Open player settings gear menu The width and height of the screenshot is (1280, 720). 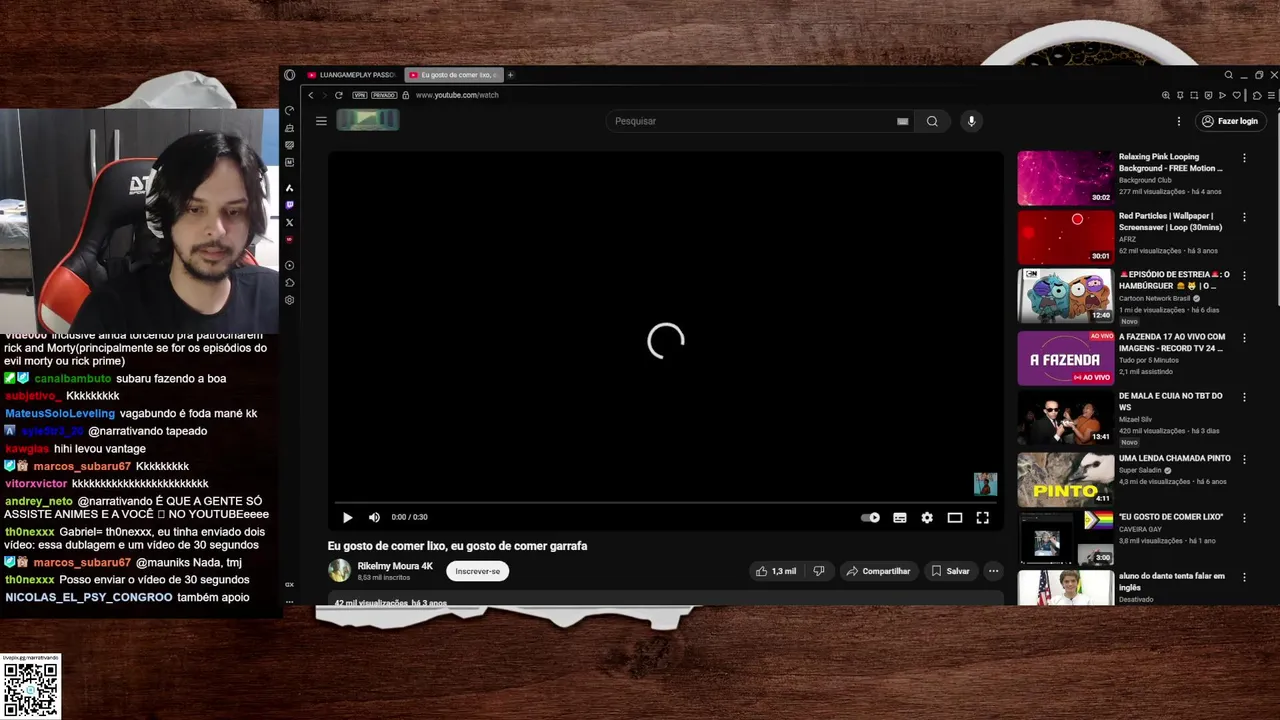(x=927, y=517)
